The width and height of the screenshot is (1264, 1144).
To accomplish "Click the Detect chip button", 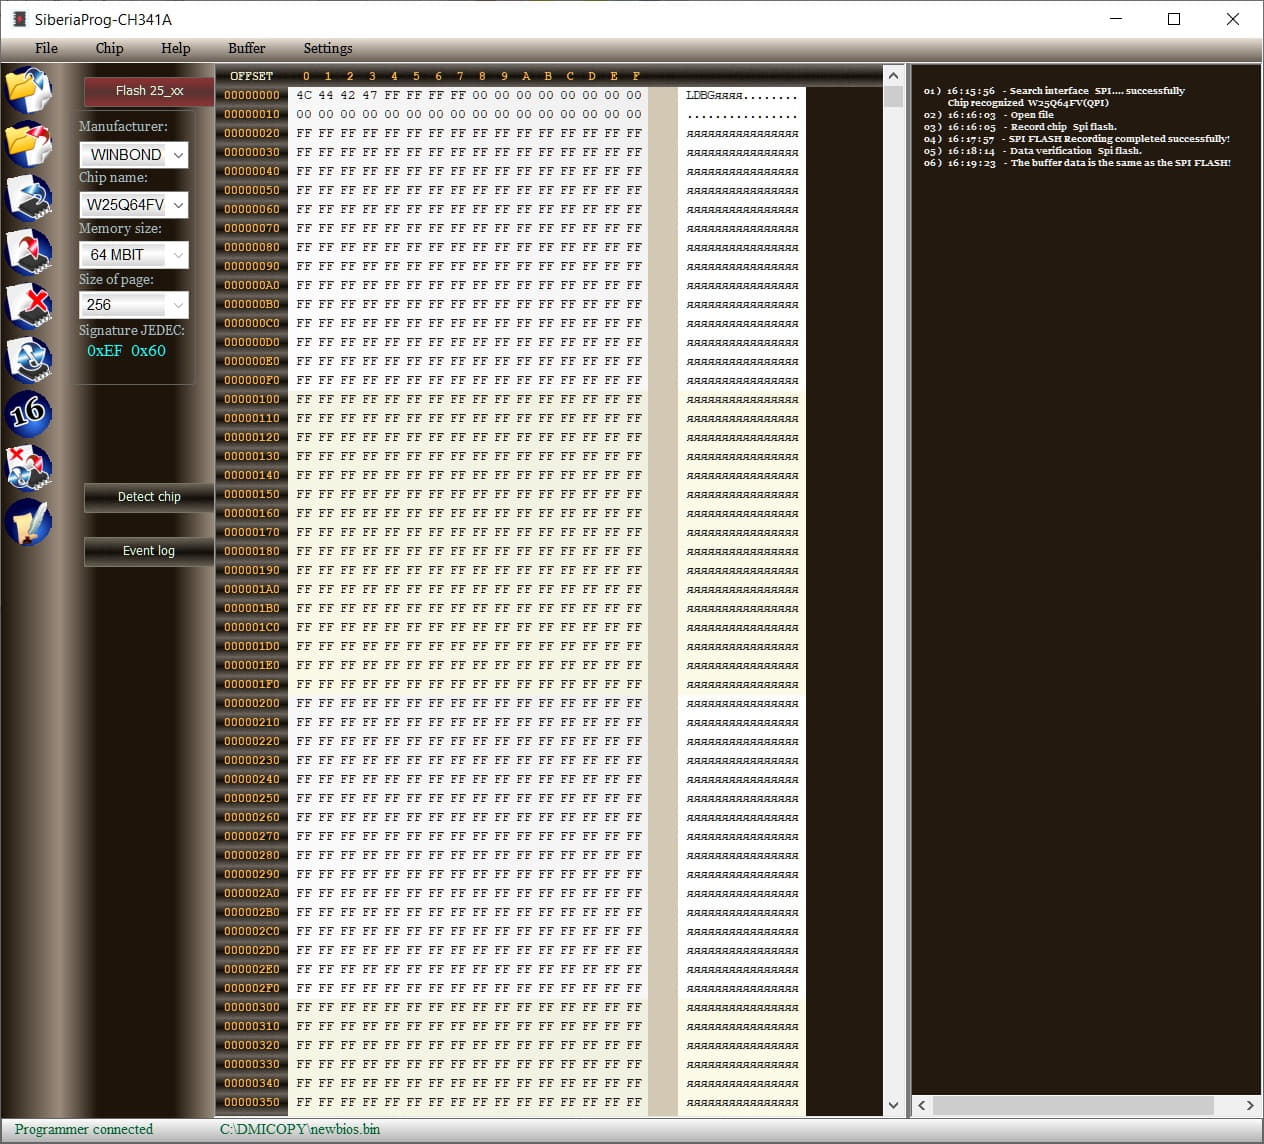I will tap(149, 497).
